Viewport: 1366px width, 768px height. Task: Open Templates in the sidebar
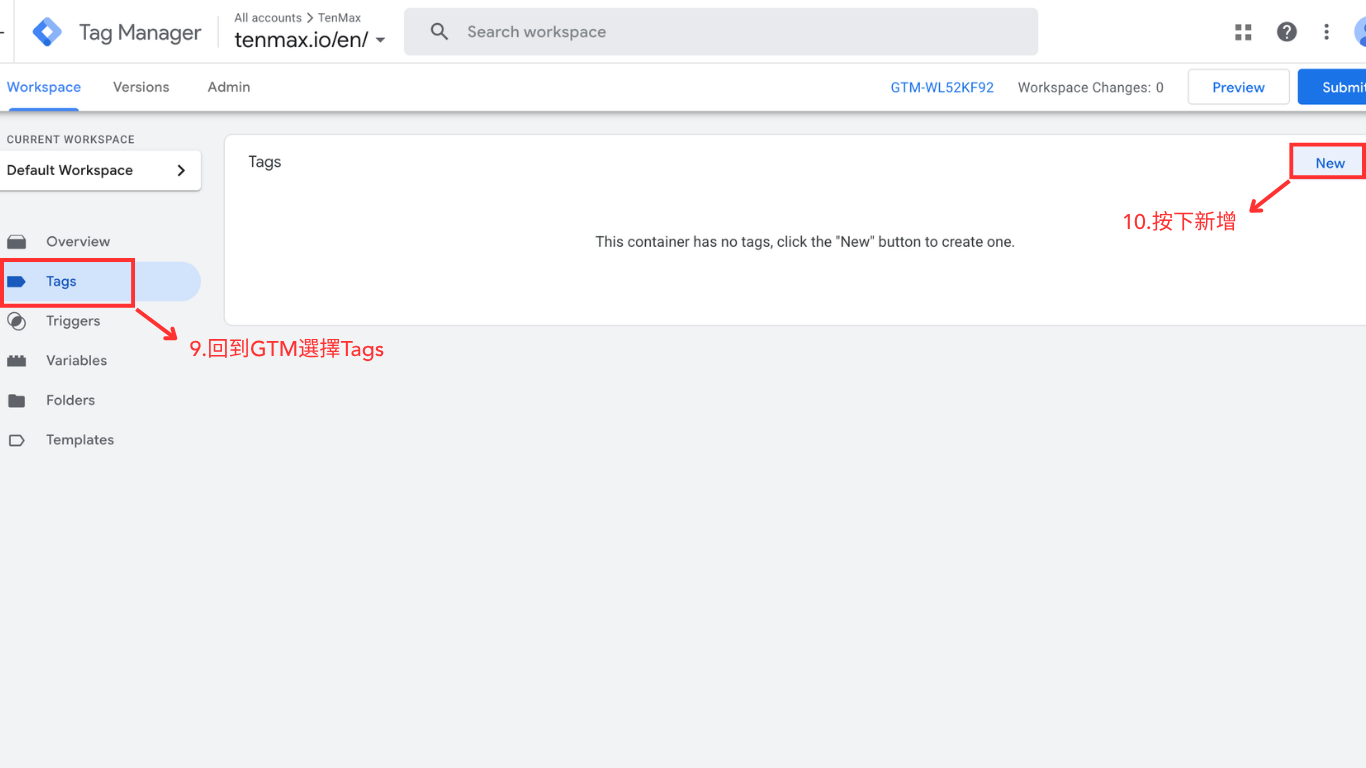tap(79, 440)
